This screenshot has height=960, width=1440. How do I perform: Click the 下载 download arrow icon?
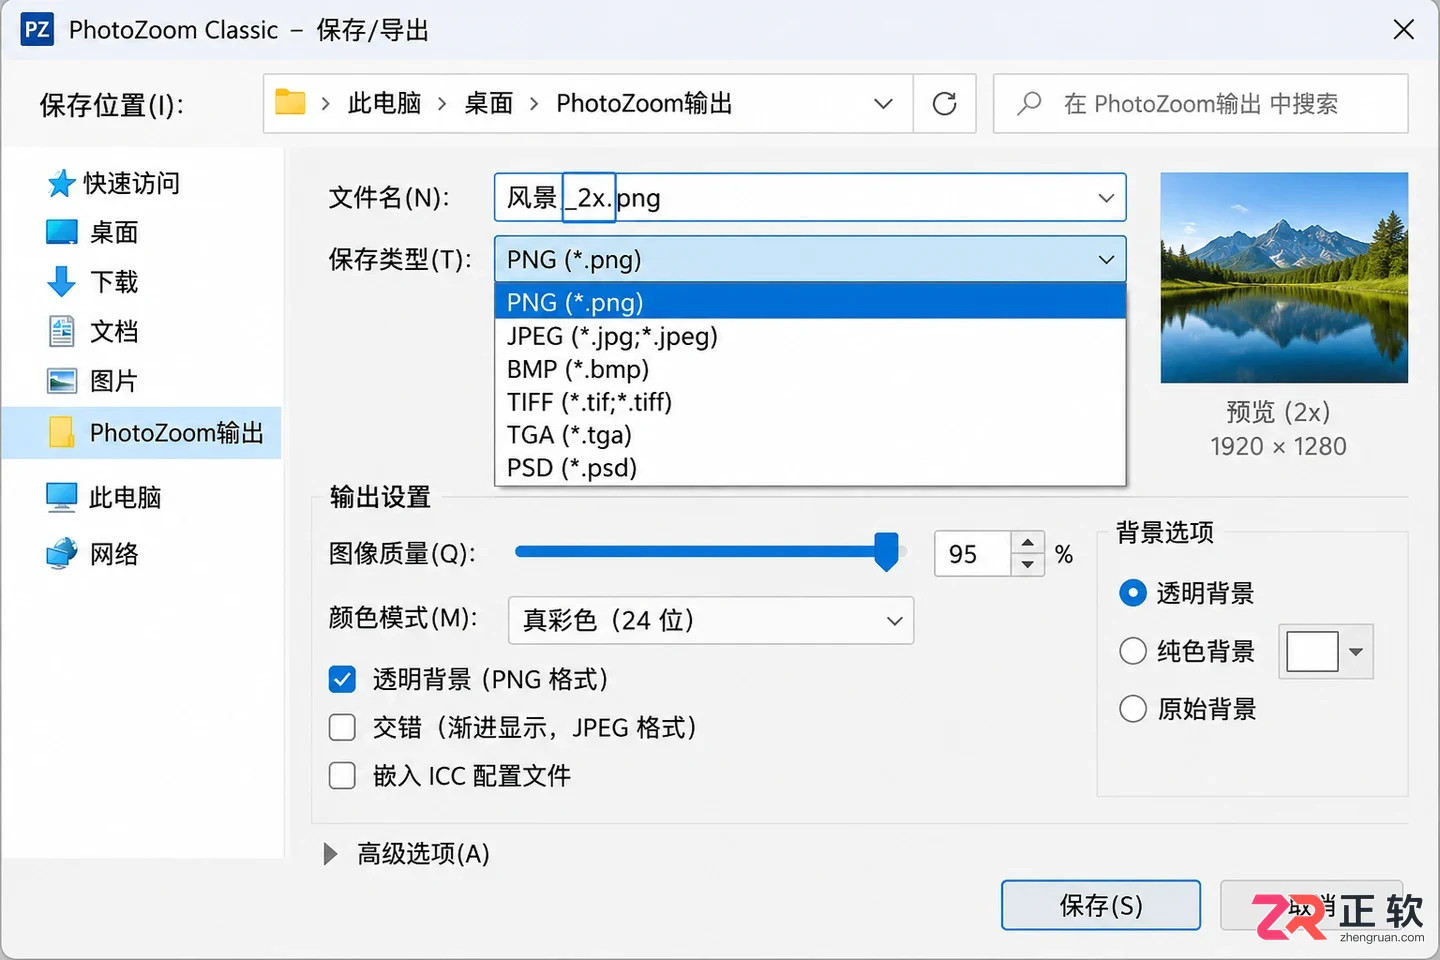pyautogui.click(x=61, y=282)
